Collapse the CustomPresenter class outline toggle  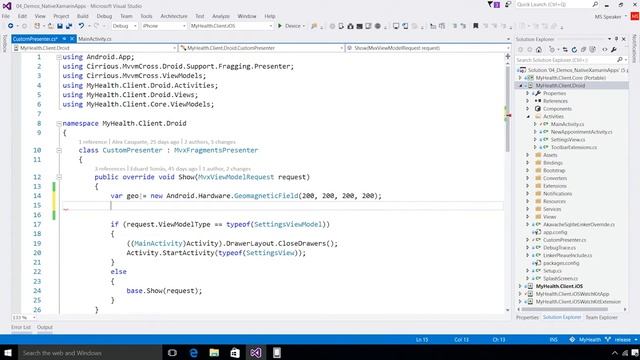pyautogui.click(x=59, y=150)
